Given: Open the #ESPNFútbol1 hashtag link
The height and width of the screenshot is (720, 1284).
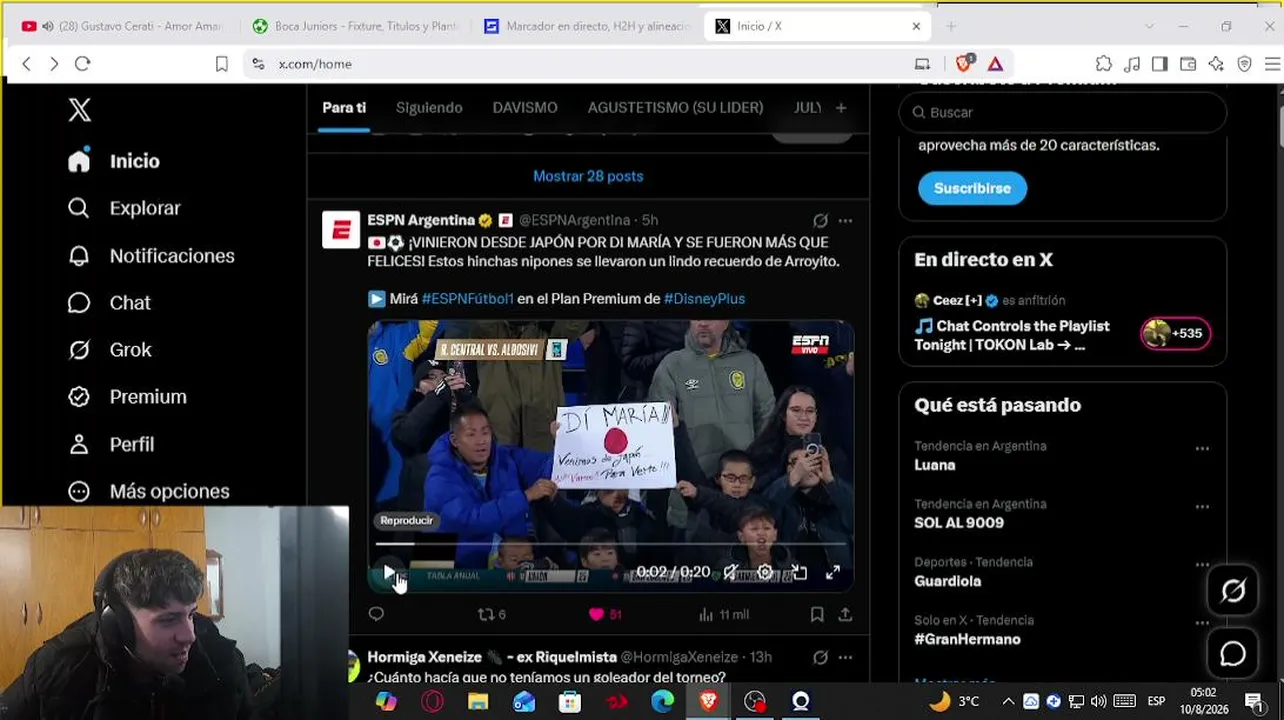Looking at the screenshot, I should tap(467, 298).
